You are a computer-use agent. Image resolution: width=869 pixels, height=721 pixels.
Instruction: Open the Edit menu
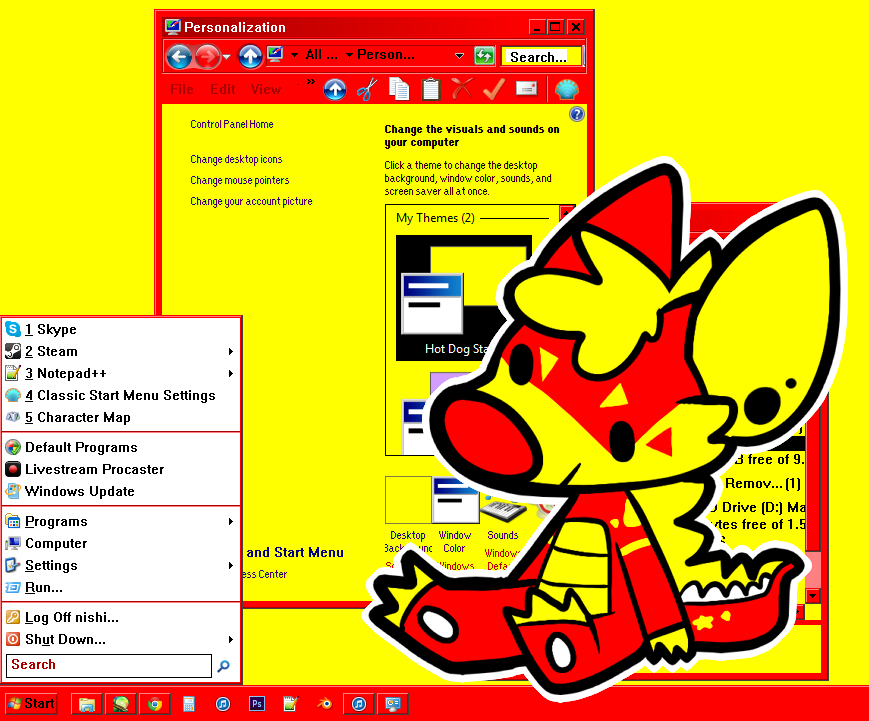222,89
